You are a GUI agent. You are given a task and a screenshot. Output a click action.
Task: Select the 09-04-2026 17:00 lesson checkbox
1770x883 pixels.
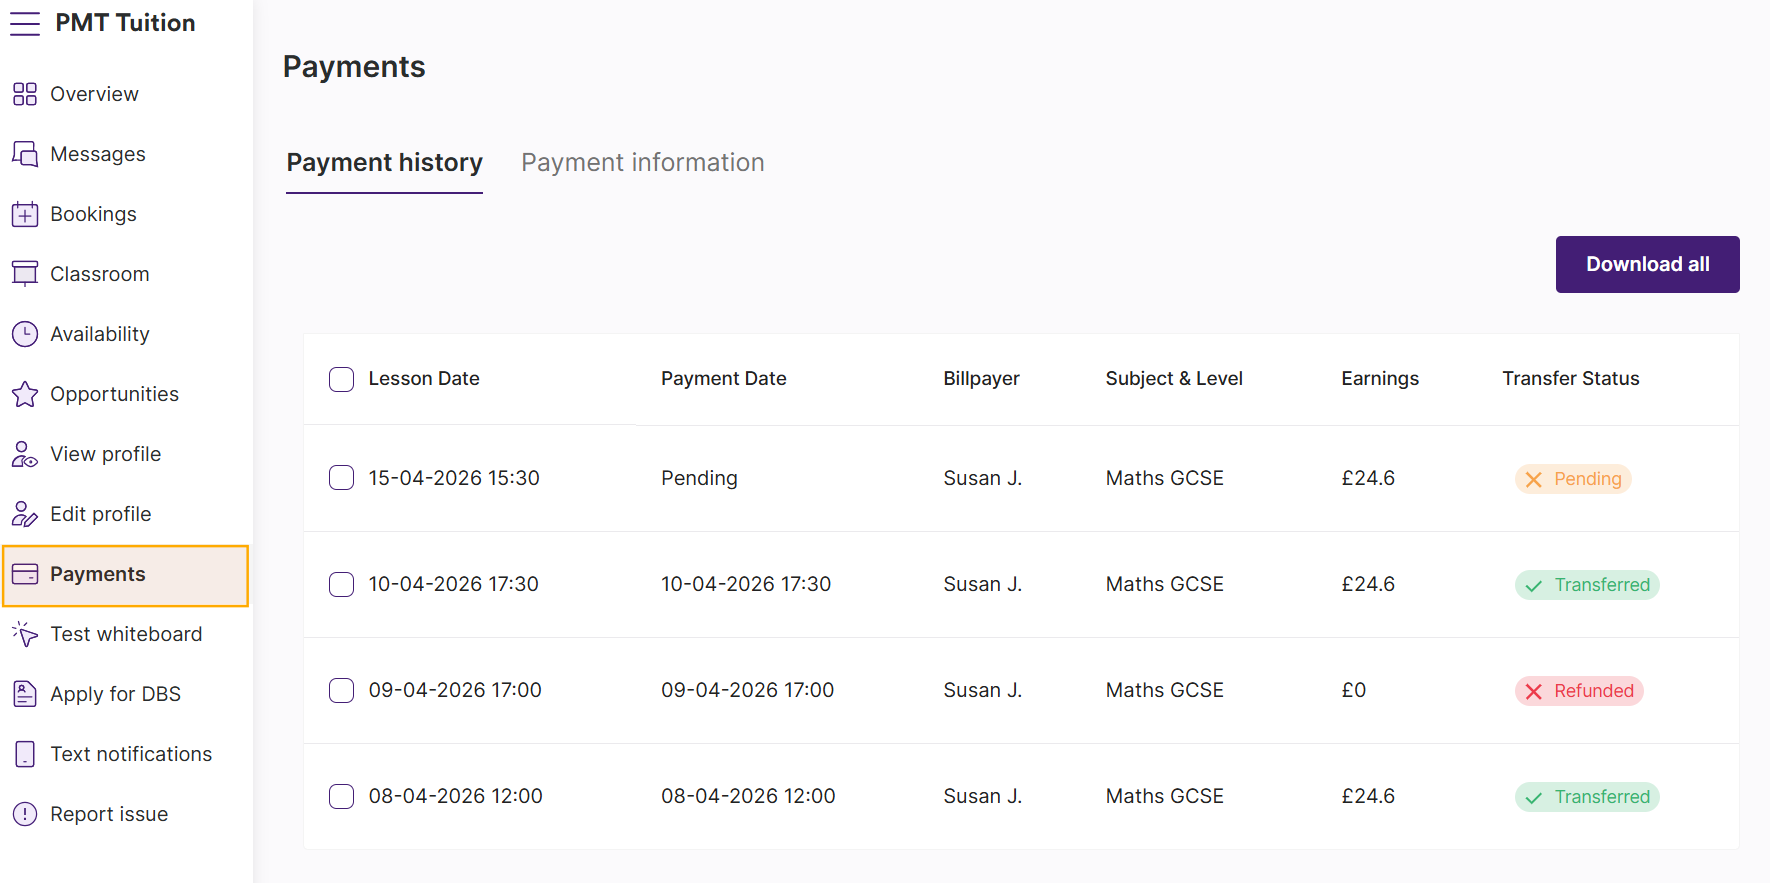[x=341, y=690]
